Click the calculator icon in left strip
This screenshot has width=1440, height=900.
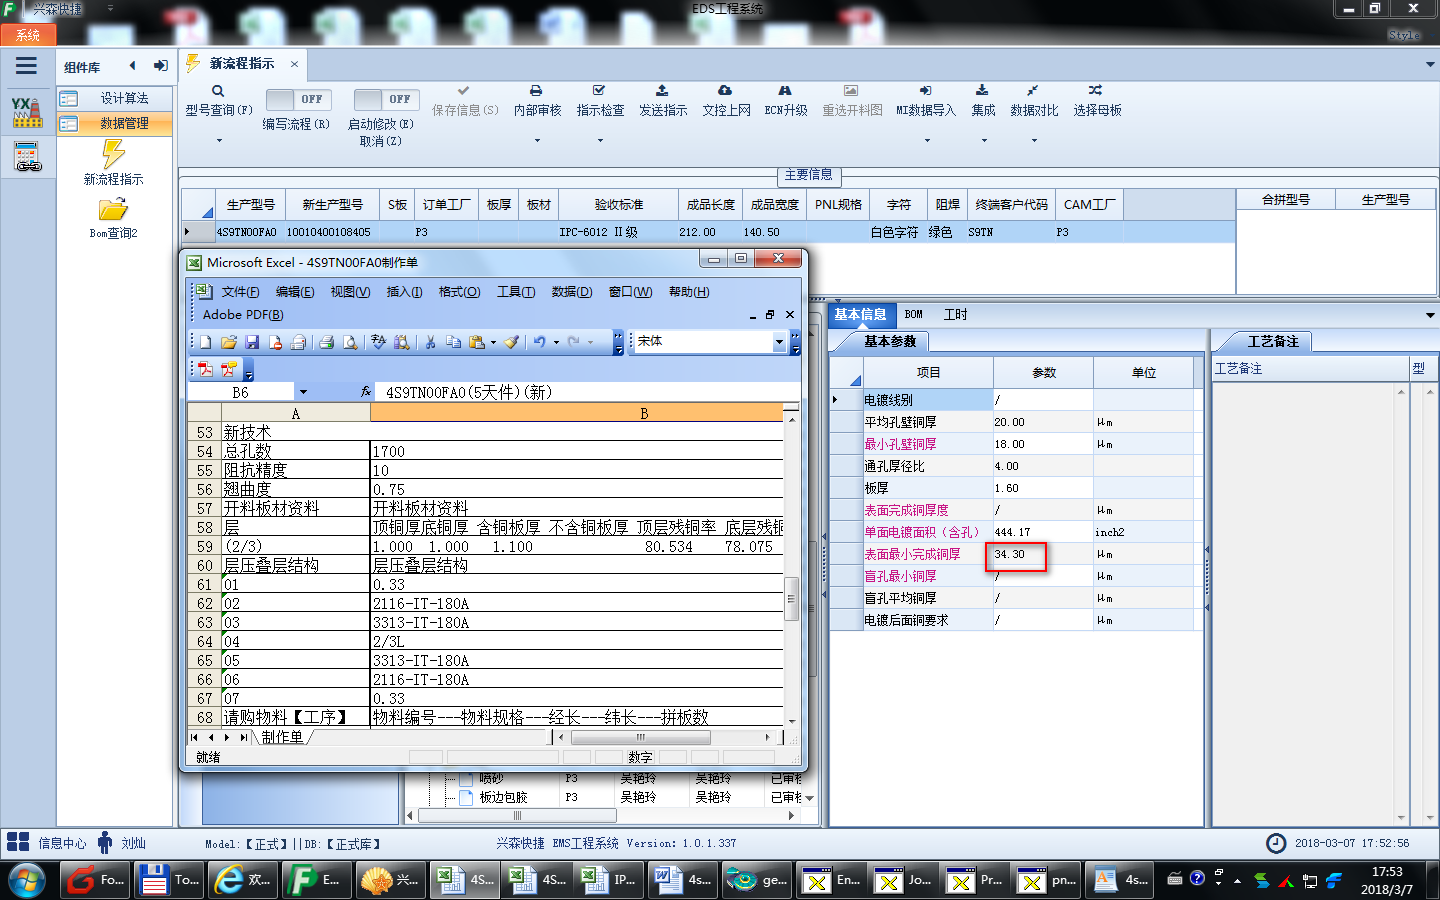(27, 157)
